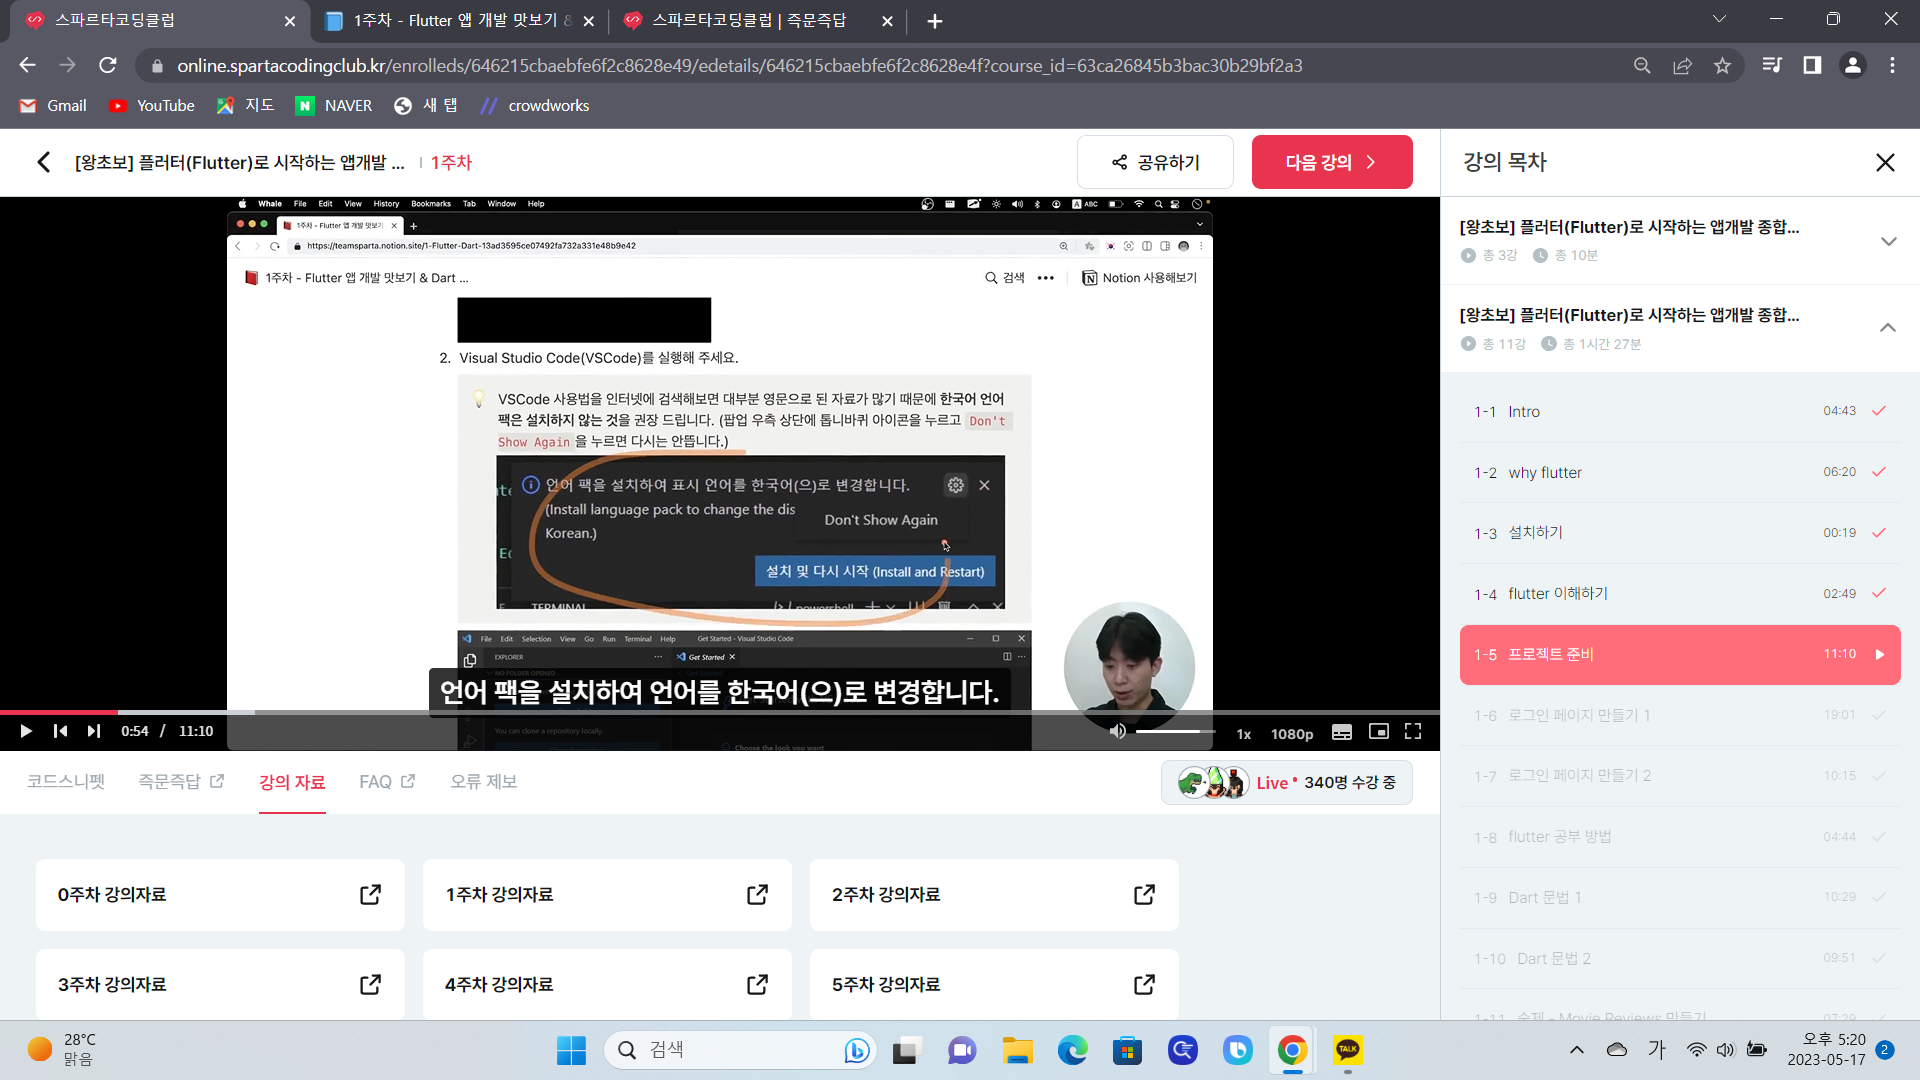Viewport: 1920px width, 1080px height.
Task: Open NAVER bookmark
Action: click(x=334, y=106)
